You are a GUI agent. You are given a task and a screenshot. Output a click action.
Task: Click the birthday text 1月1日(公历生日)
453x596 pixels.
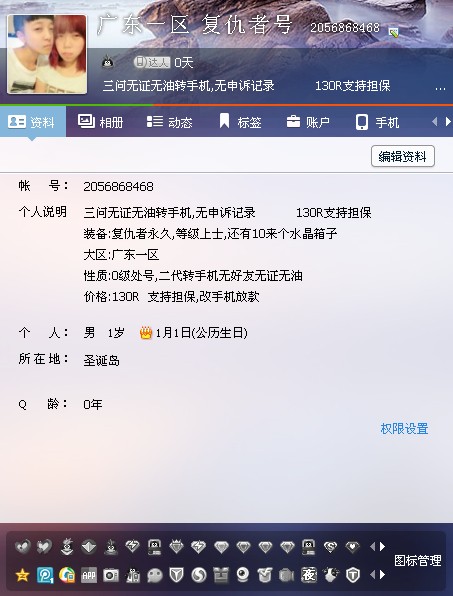201,333
